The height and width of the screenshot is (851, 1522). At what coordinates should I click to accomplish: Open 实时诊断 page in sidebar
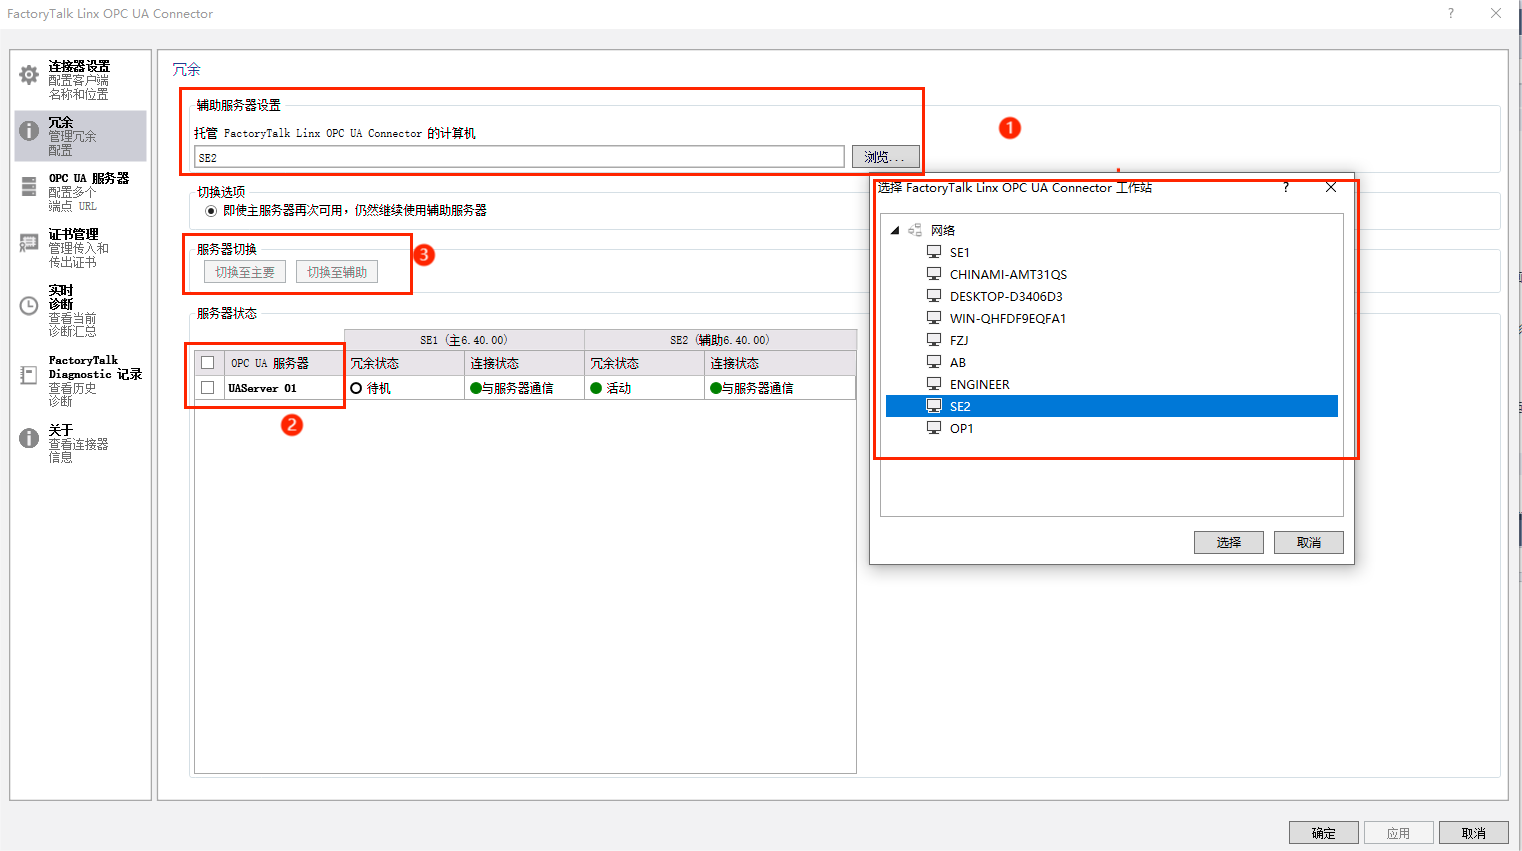80,310
